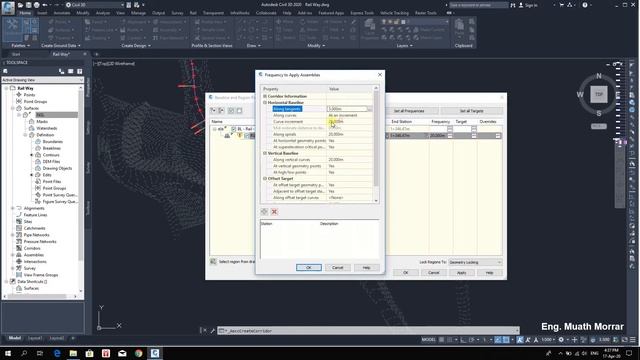Click the Toolspace help question mark icon
640x360 pixels.
coord(80,71)
